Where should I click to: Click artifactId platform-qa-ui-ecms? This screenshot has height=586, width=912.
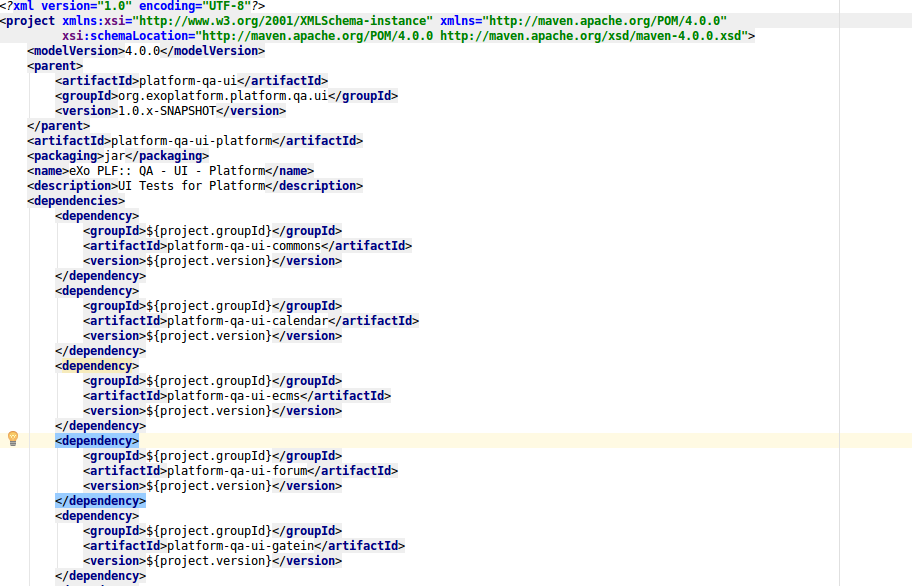(x=237, y=396)
